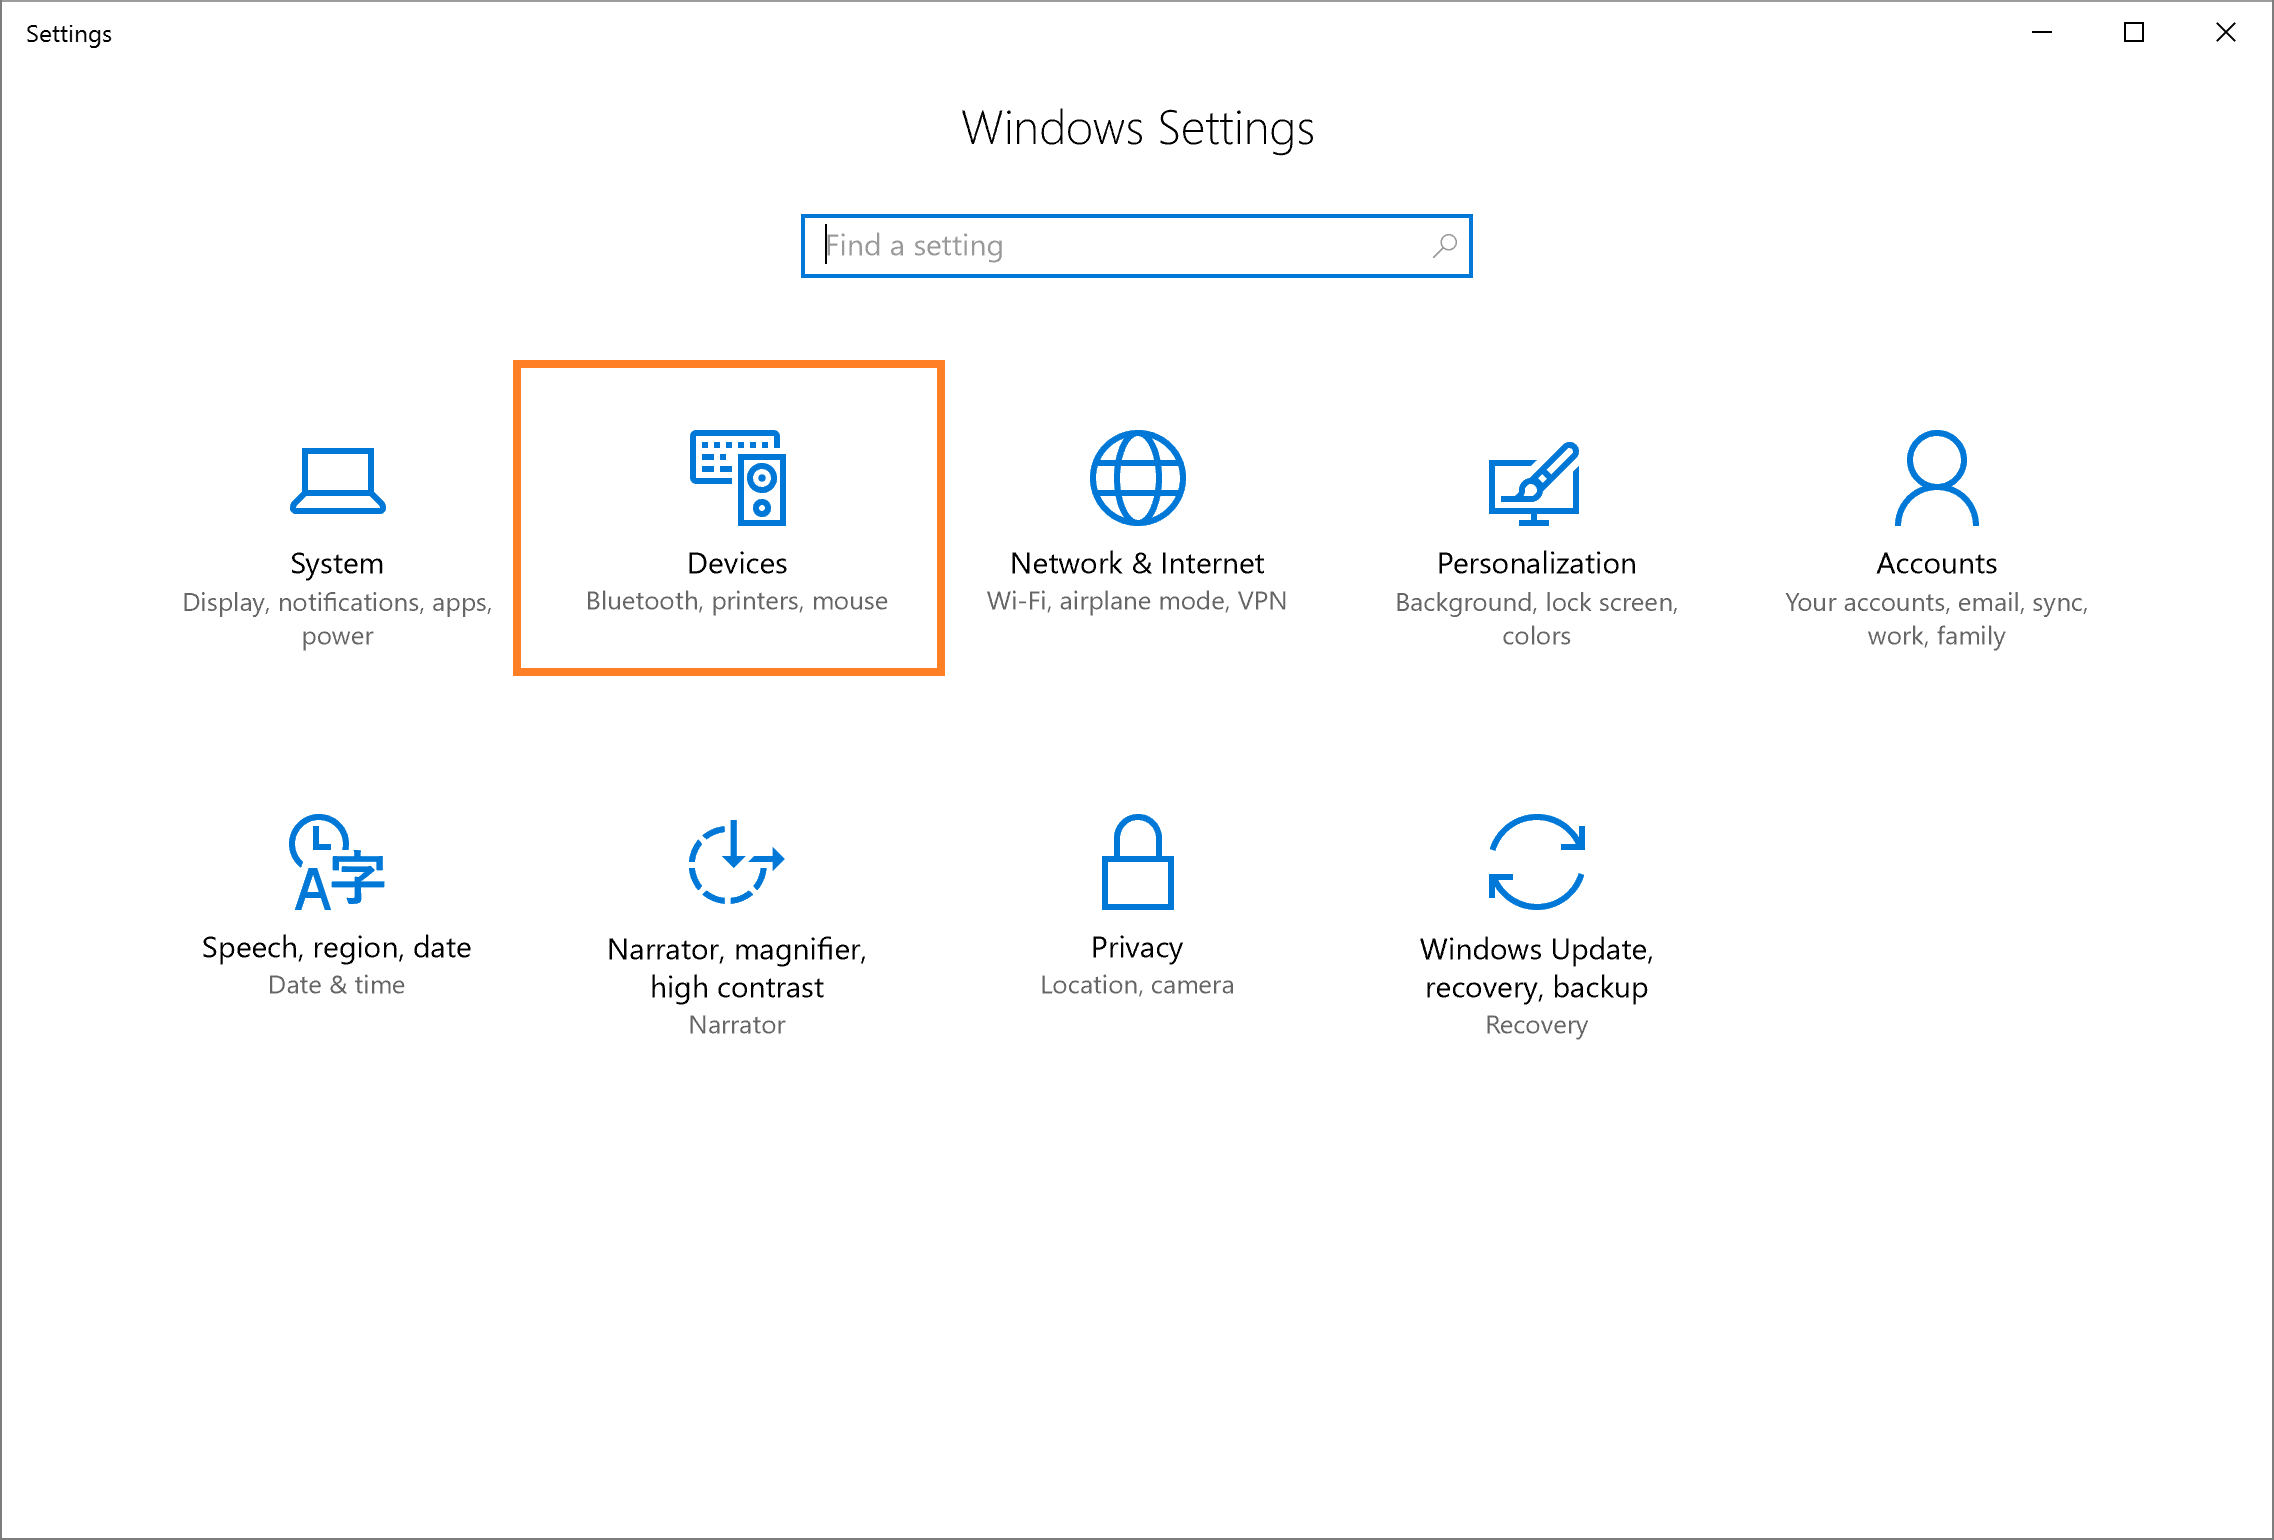Minimize the Settings window
The image size is (2274, 1540).
(x=2042, y=33)
